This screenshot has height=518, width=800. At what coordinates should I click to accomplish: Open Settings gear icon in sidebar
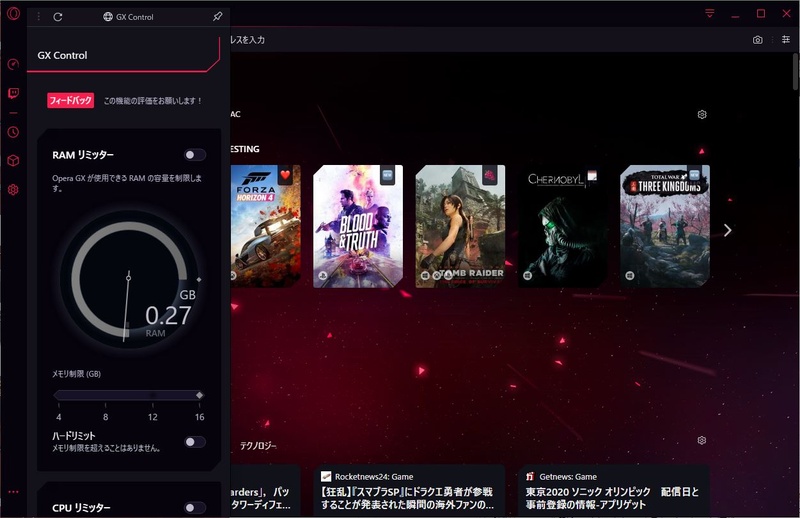tap(13, 189)
